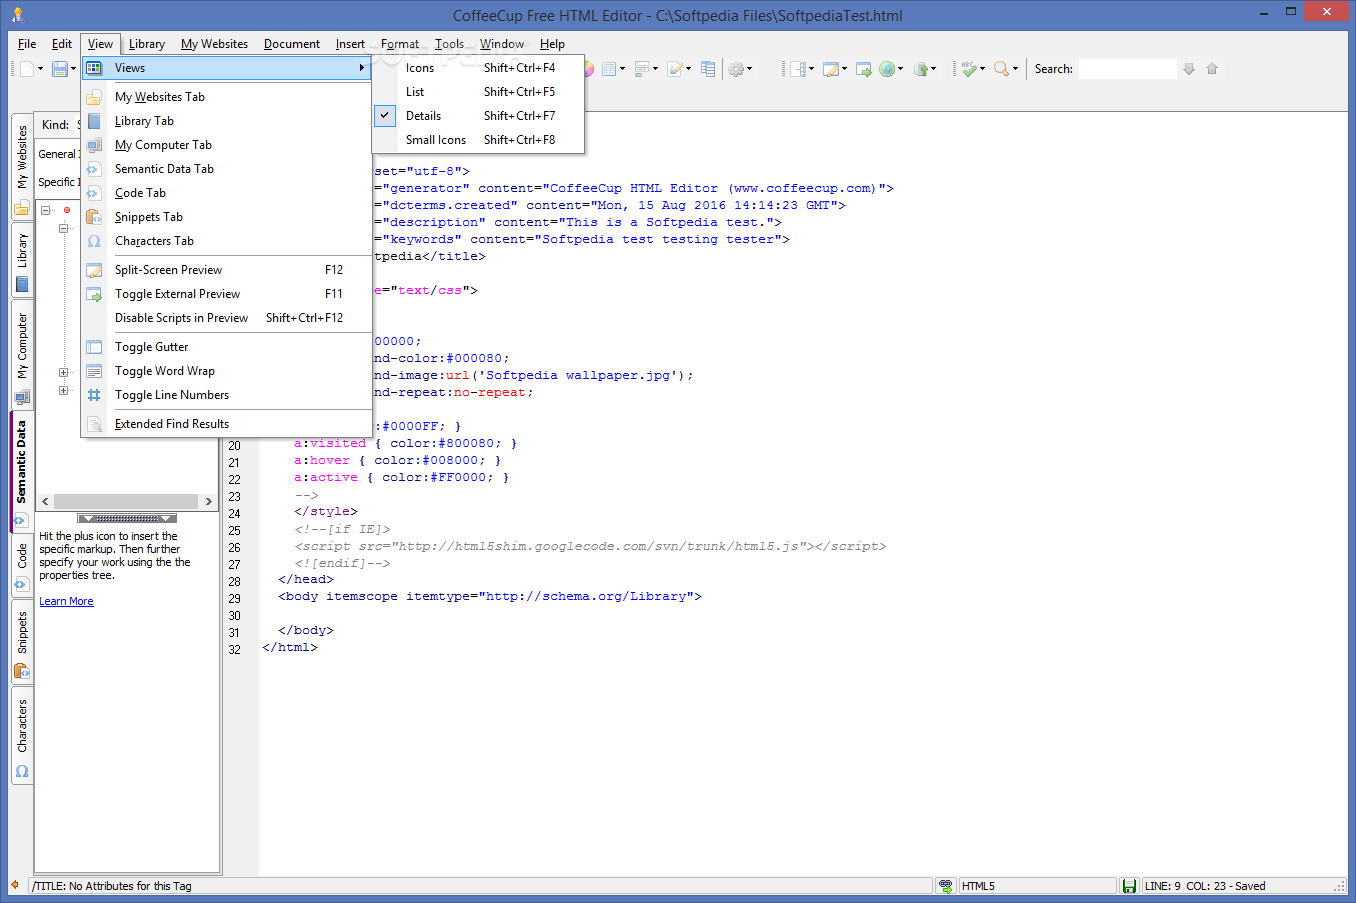Open the My Computer sidebar tab
1356x903 pixels.
(x=22, y=356)
